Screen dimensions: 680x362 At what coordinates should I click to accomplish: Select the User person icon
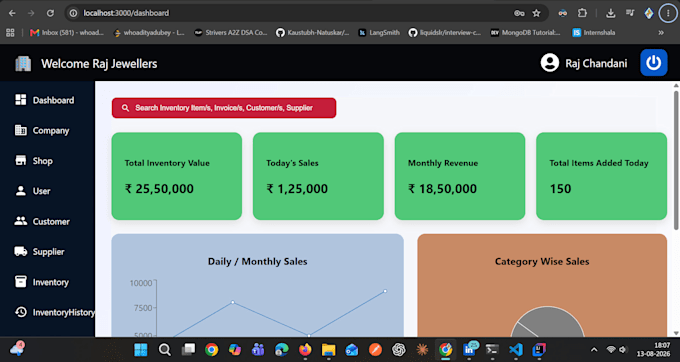click(20, 191)
